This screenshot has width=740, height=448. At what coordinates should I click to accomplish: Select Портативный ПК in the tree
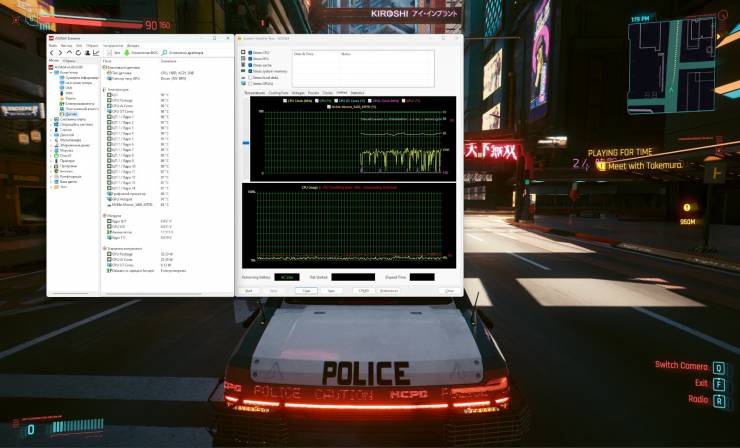[x=79, y=109]
